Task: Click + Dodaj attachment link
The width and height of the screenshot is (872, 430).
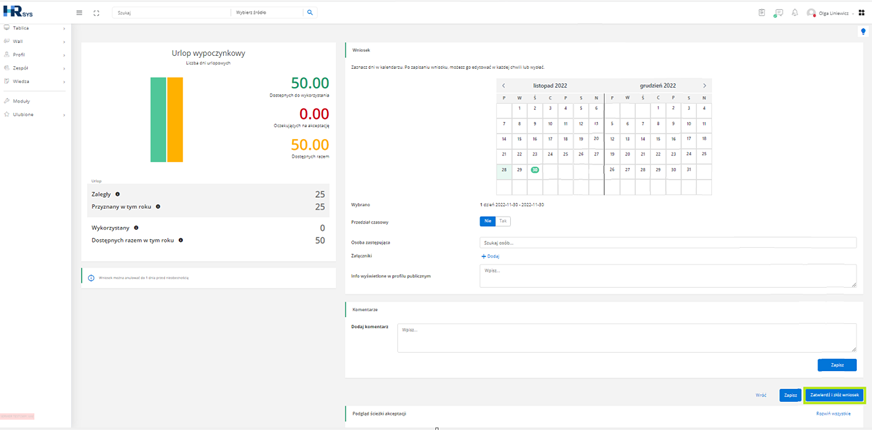Action: click(490, 256)
